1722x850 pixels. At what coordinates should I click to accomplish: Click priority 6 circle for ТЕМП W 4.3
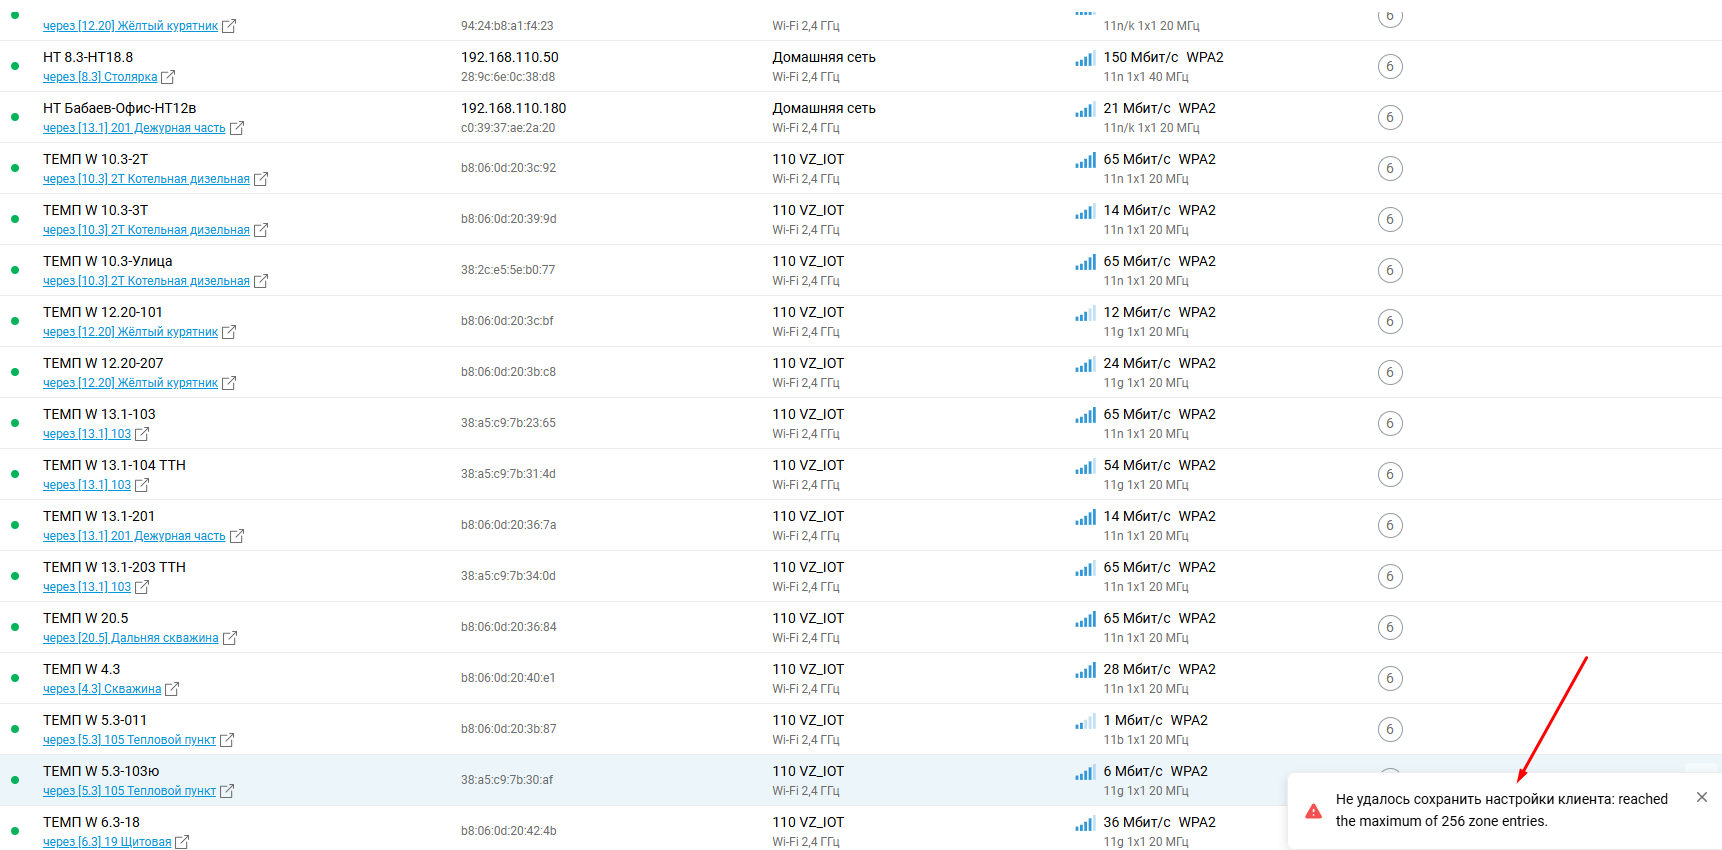(x=1390, y=678)
